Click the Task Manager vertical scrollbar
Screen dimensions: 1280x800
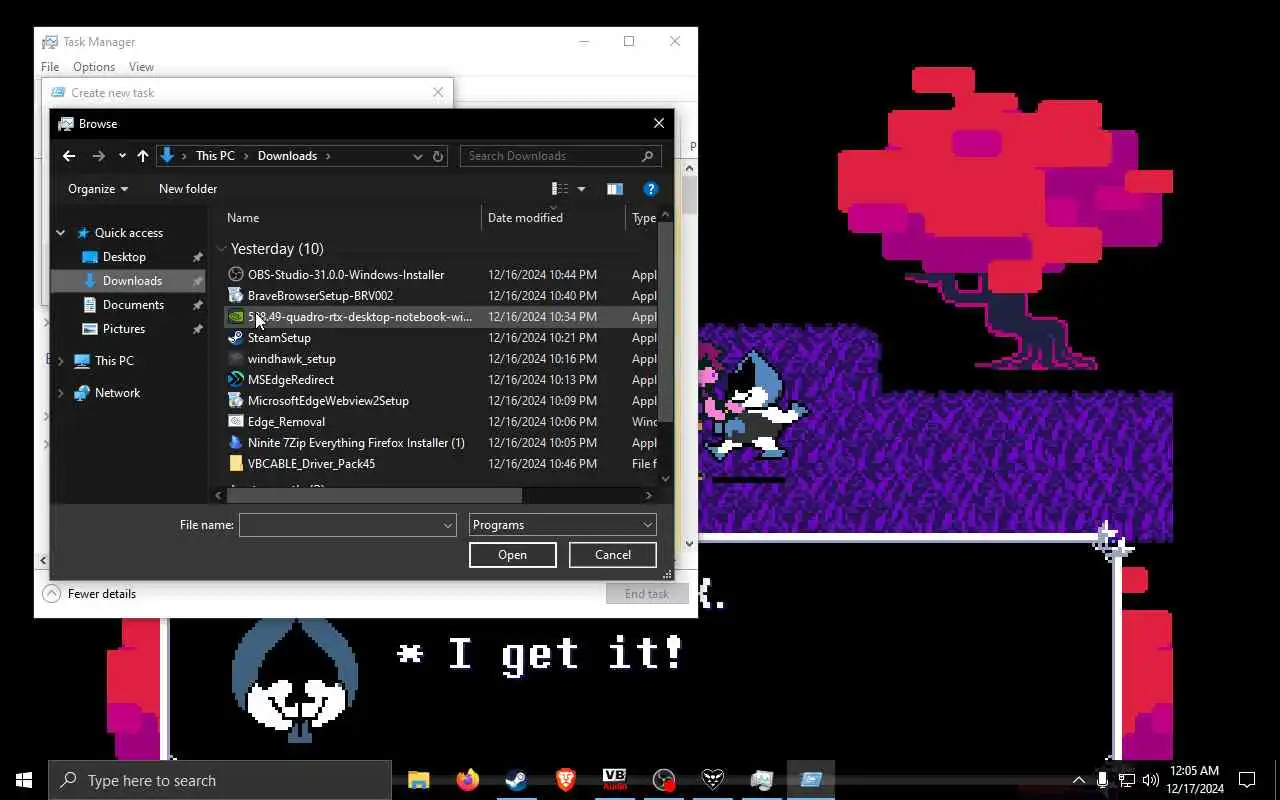click(x=689, y=195)
